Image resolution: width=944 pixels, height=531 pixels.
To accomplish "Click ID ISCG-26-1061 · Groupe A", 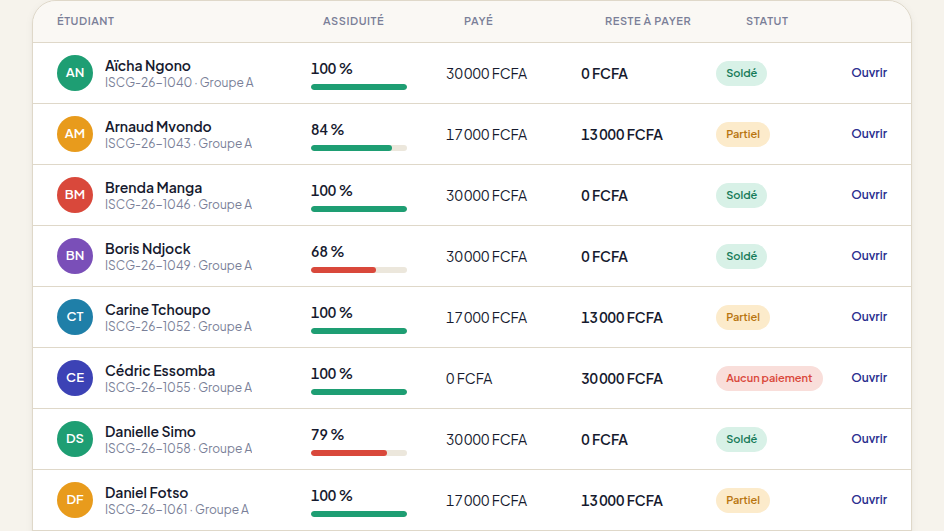I will click(177, 509).
